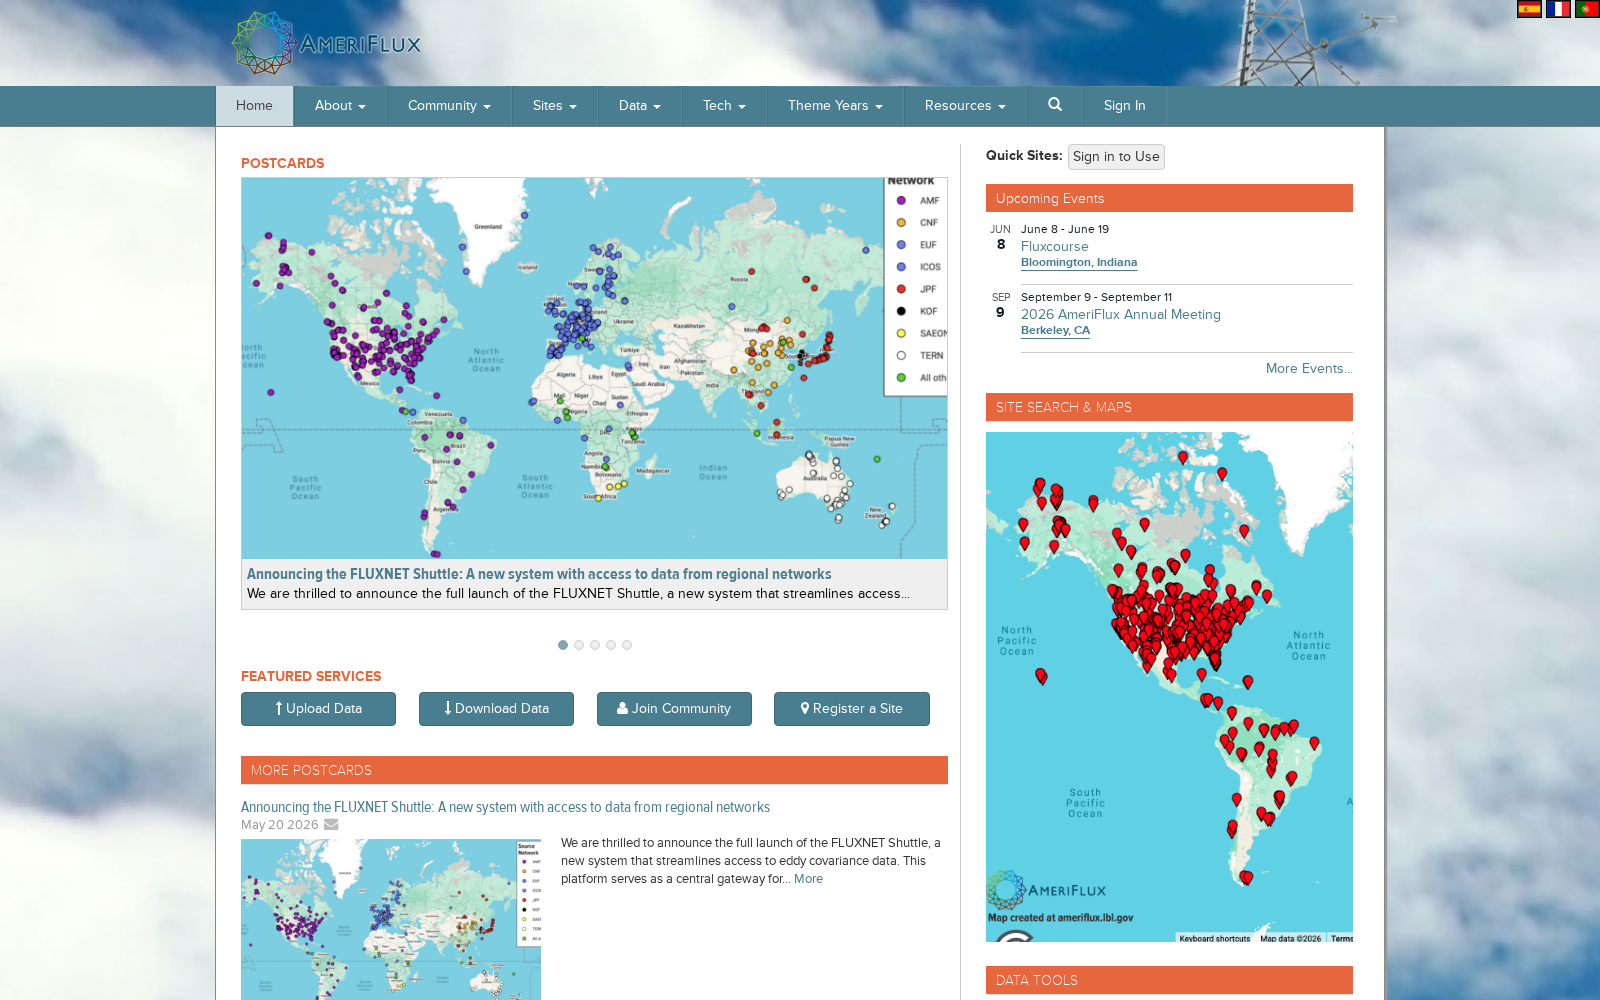Screen dimensions: 1600x1000
Task: Click the DATA TOOLS header bar
Action: [x=1169, y=980]
